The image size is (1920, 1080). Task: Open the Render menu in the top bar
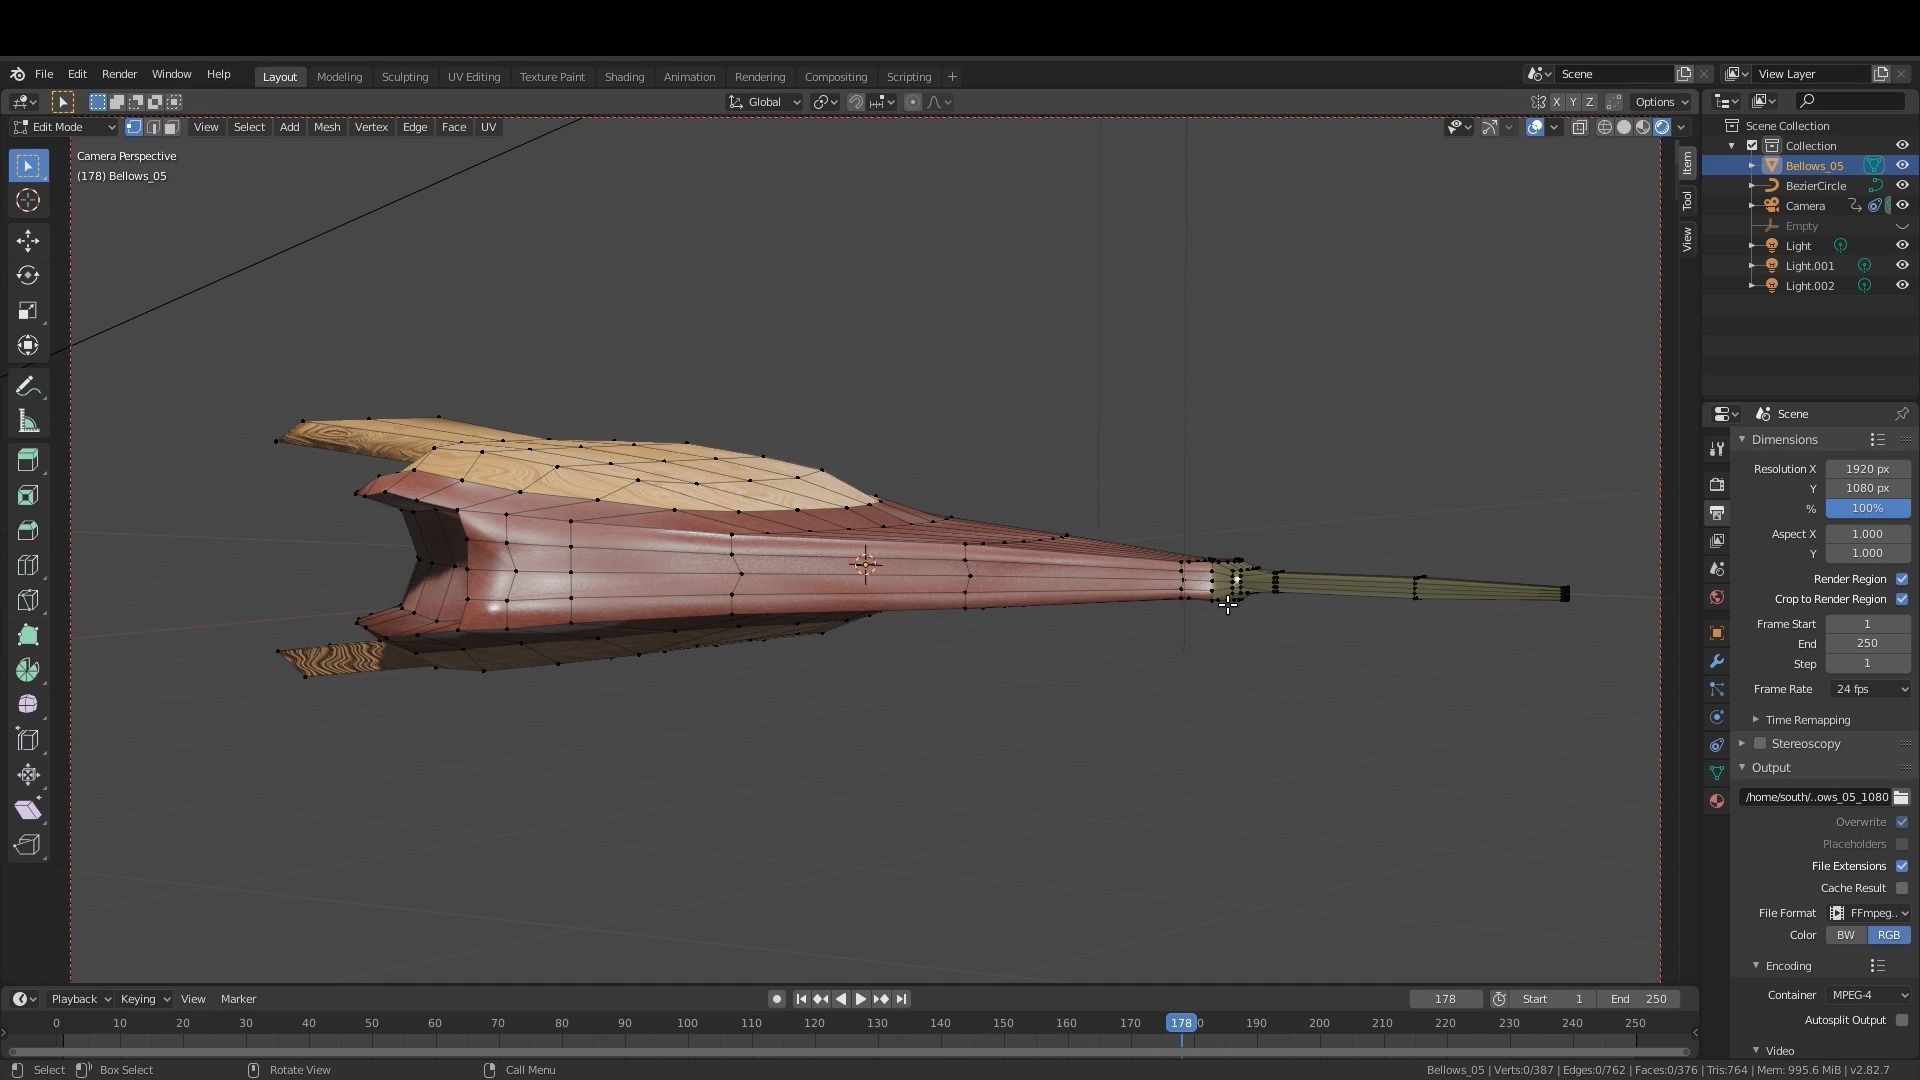[x=119, y=74]
